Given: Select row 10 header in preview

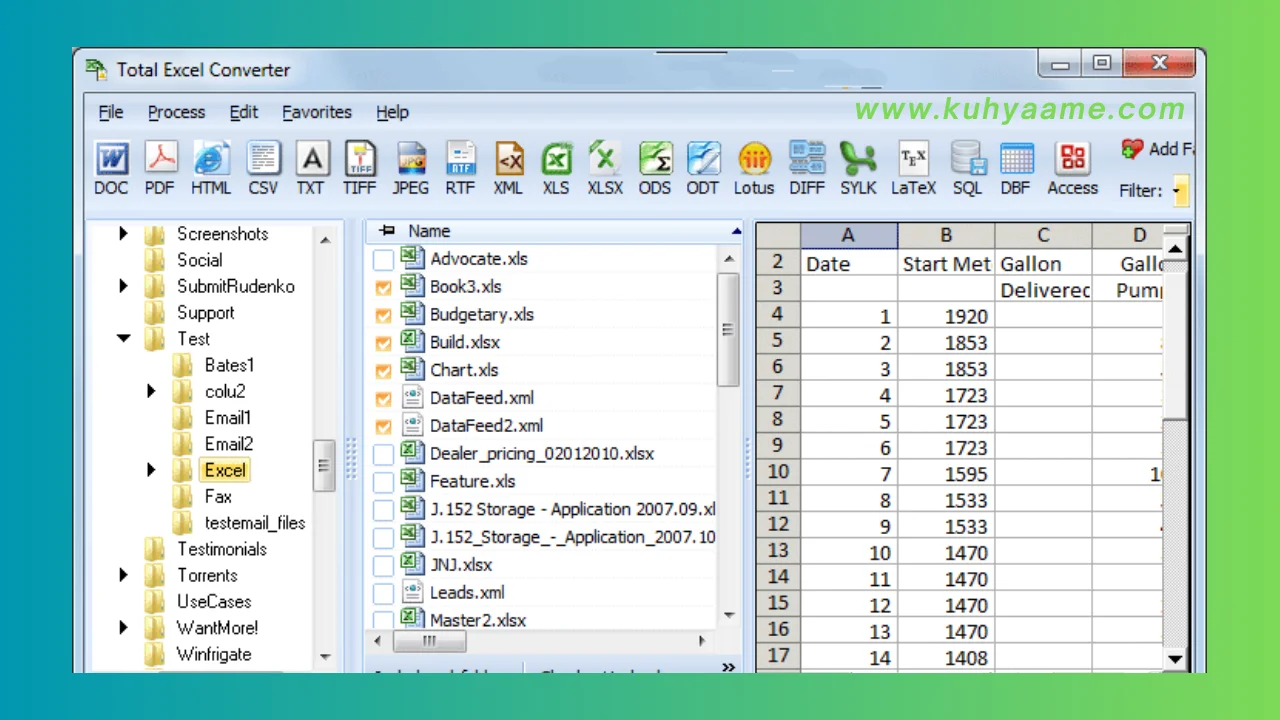Looking at the screenshot, I should (x=778, y=472).
